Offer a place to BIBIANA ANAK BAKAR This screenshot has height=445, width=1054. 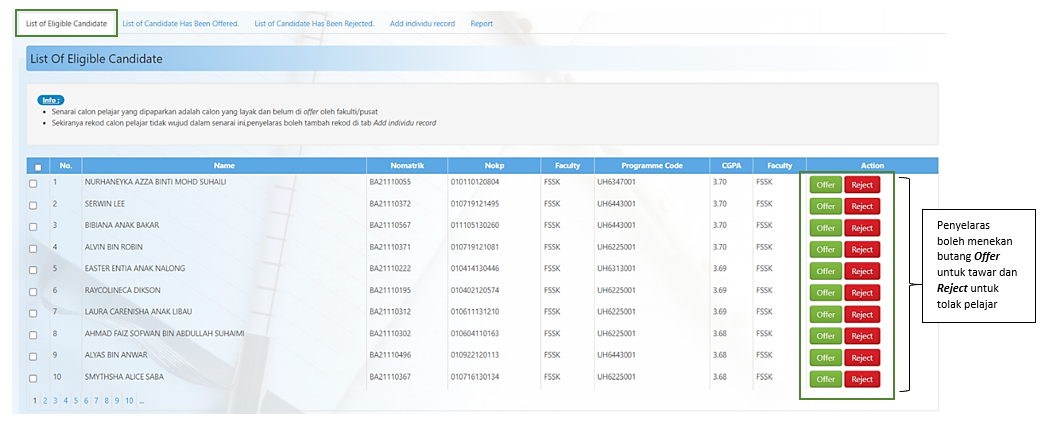(825, 228)
